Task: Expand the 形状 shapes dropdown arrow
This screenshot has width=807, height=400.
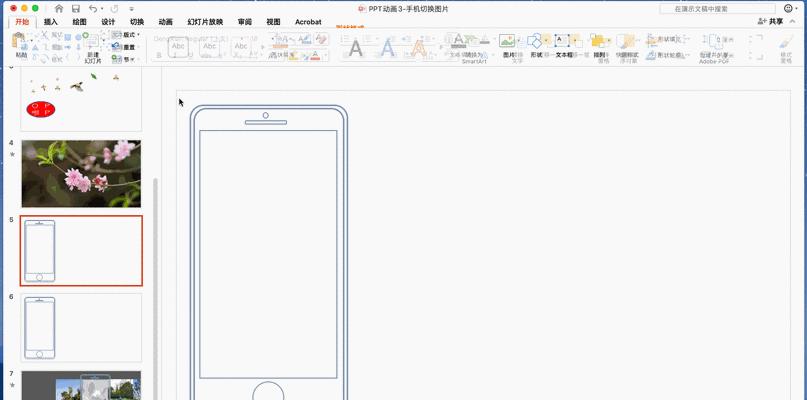Action: tap(547, 40)
